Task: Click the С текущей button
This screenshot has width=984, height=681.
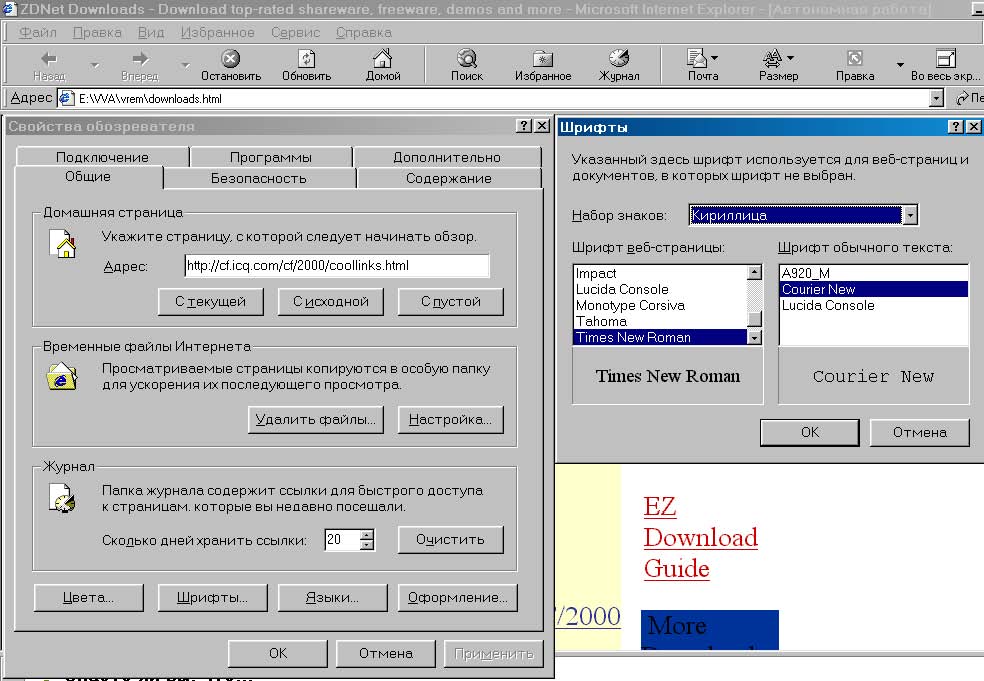Action: tap(210, 301)
